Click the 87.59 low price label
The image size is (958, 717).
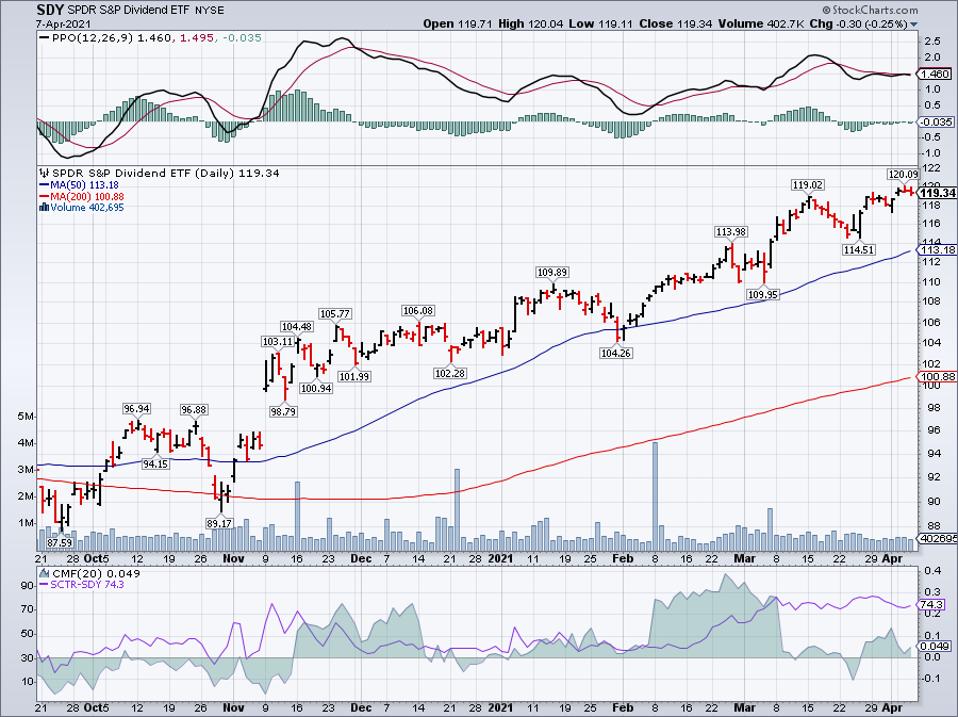(x=59, y=542)
